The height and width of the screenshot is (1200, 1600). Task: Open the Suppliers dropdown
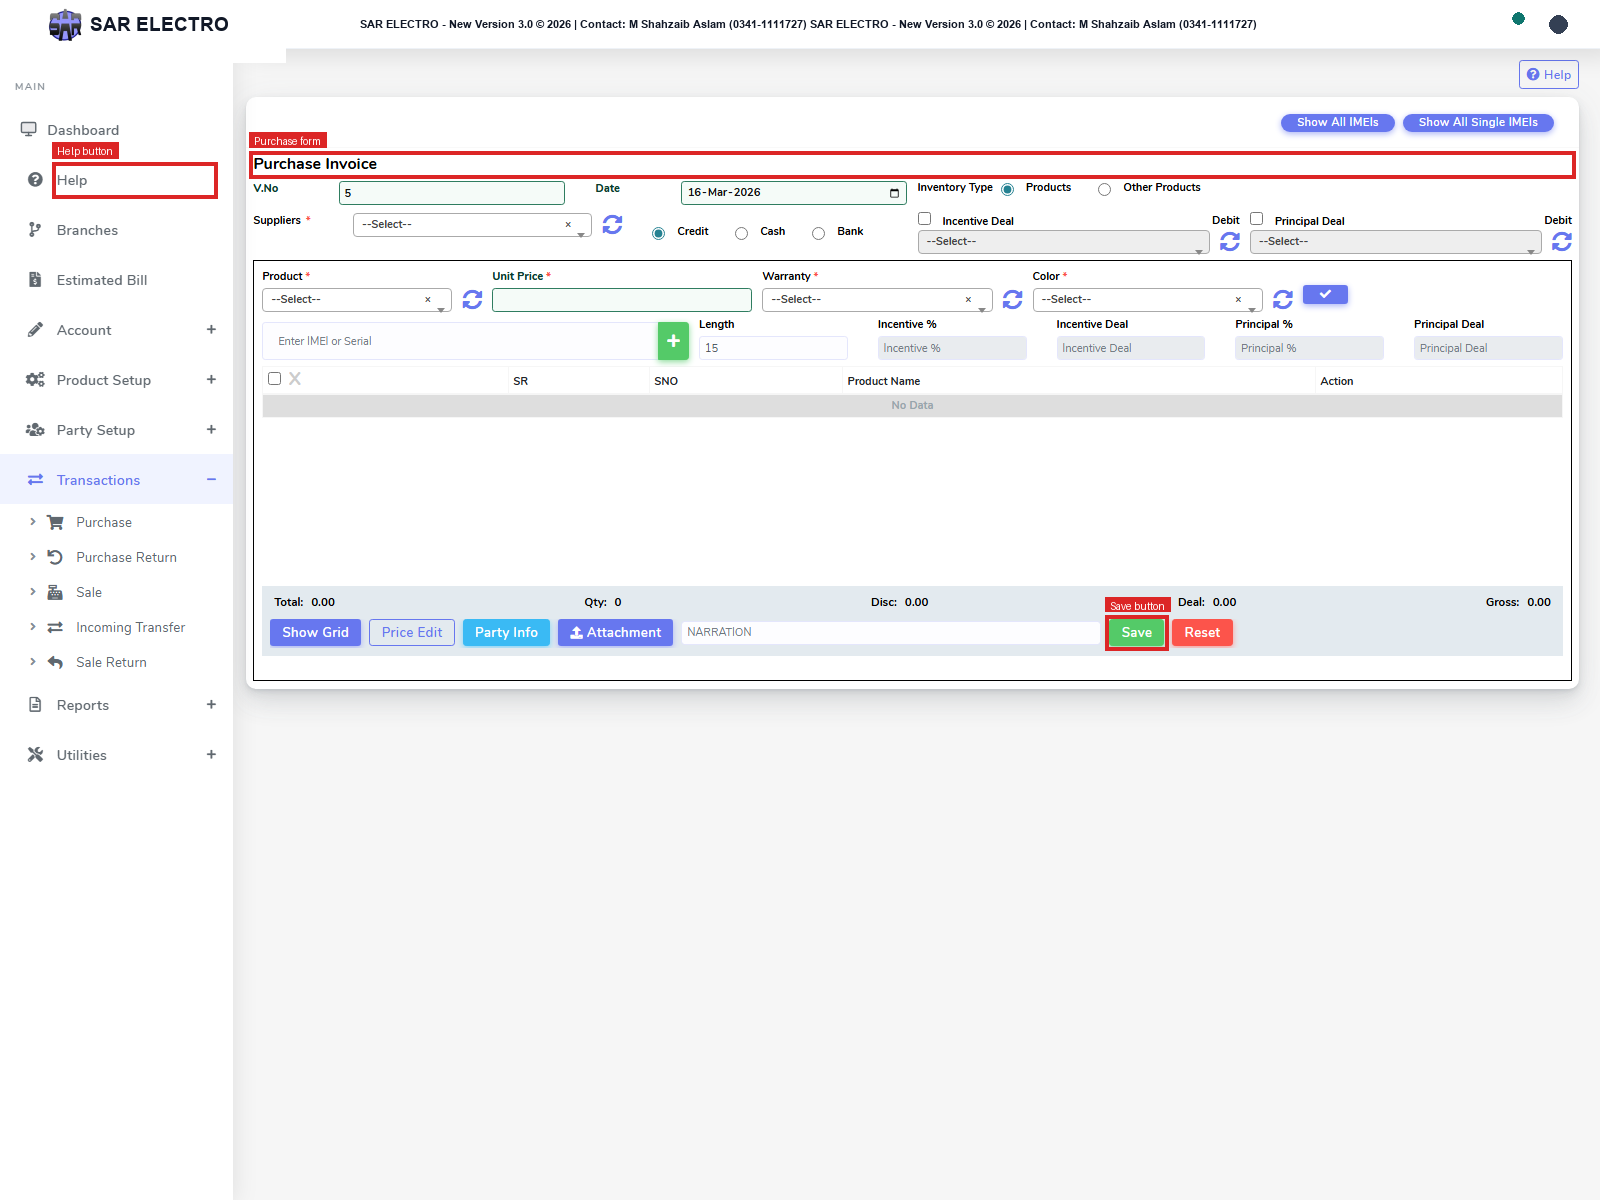tap(472, 225)
